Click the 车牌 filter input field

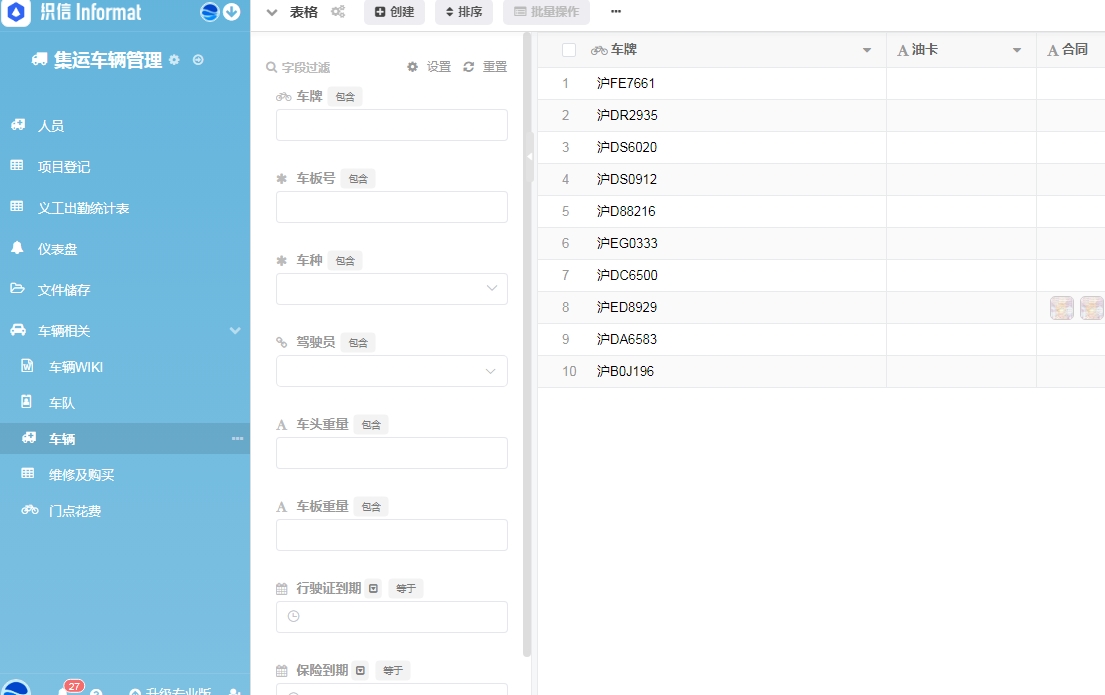392,125
